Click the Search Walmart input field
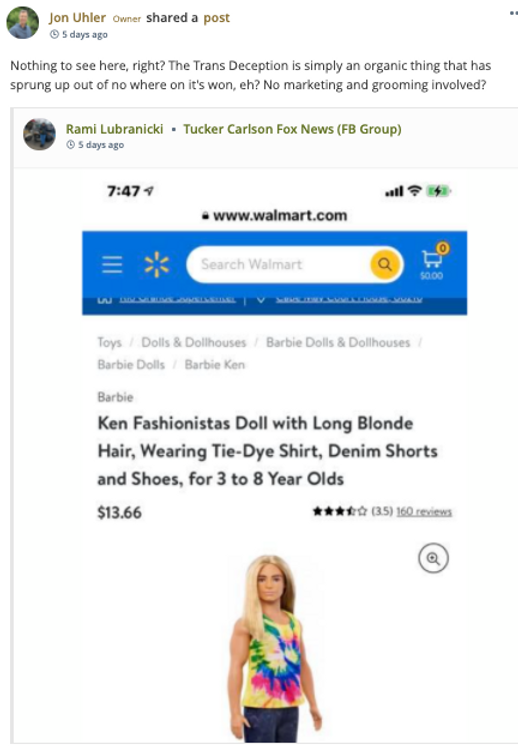The width and height of the screenshot is (518, 751). [x=279, y=264]
